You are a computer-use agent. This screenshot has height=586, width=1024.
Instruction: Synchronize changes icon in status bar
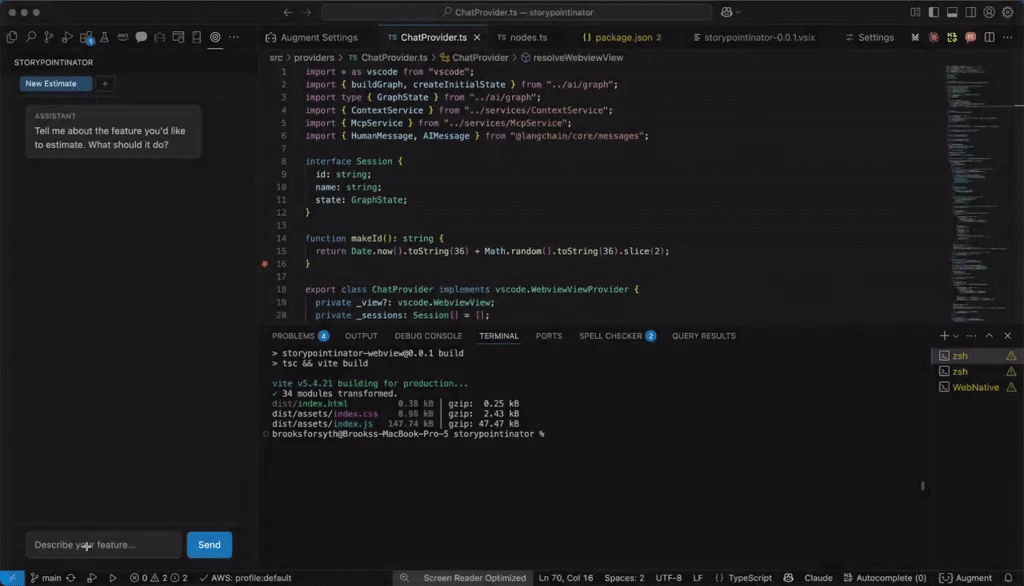(71, 578)
